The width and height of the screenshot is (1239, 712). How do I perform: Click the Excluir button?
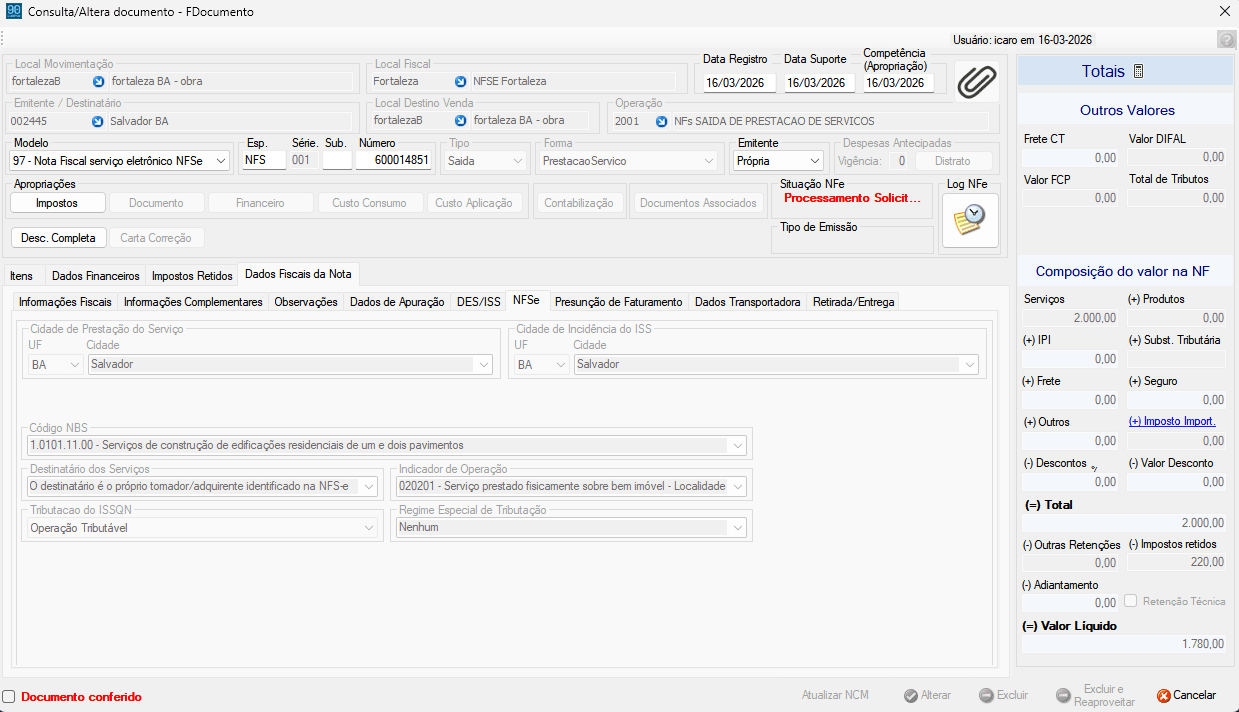tap(1003, 695)
